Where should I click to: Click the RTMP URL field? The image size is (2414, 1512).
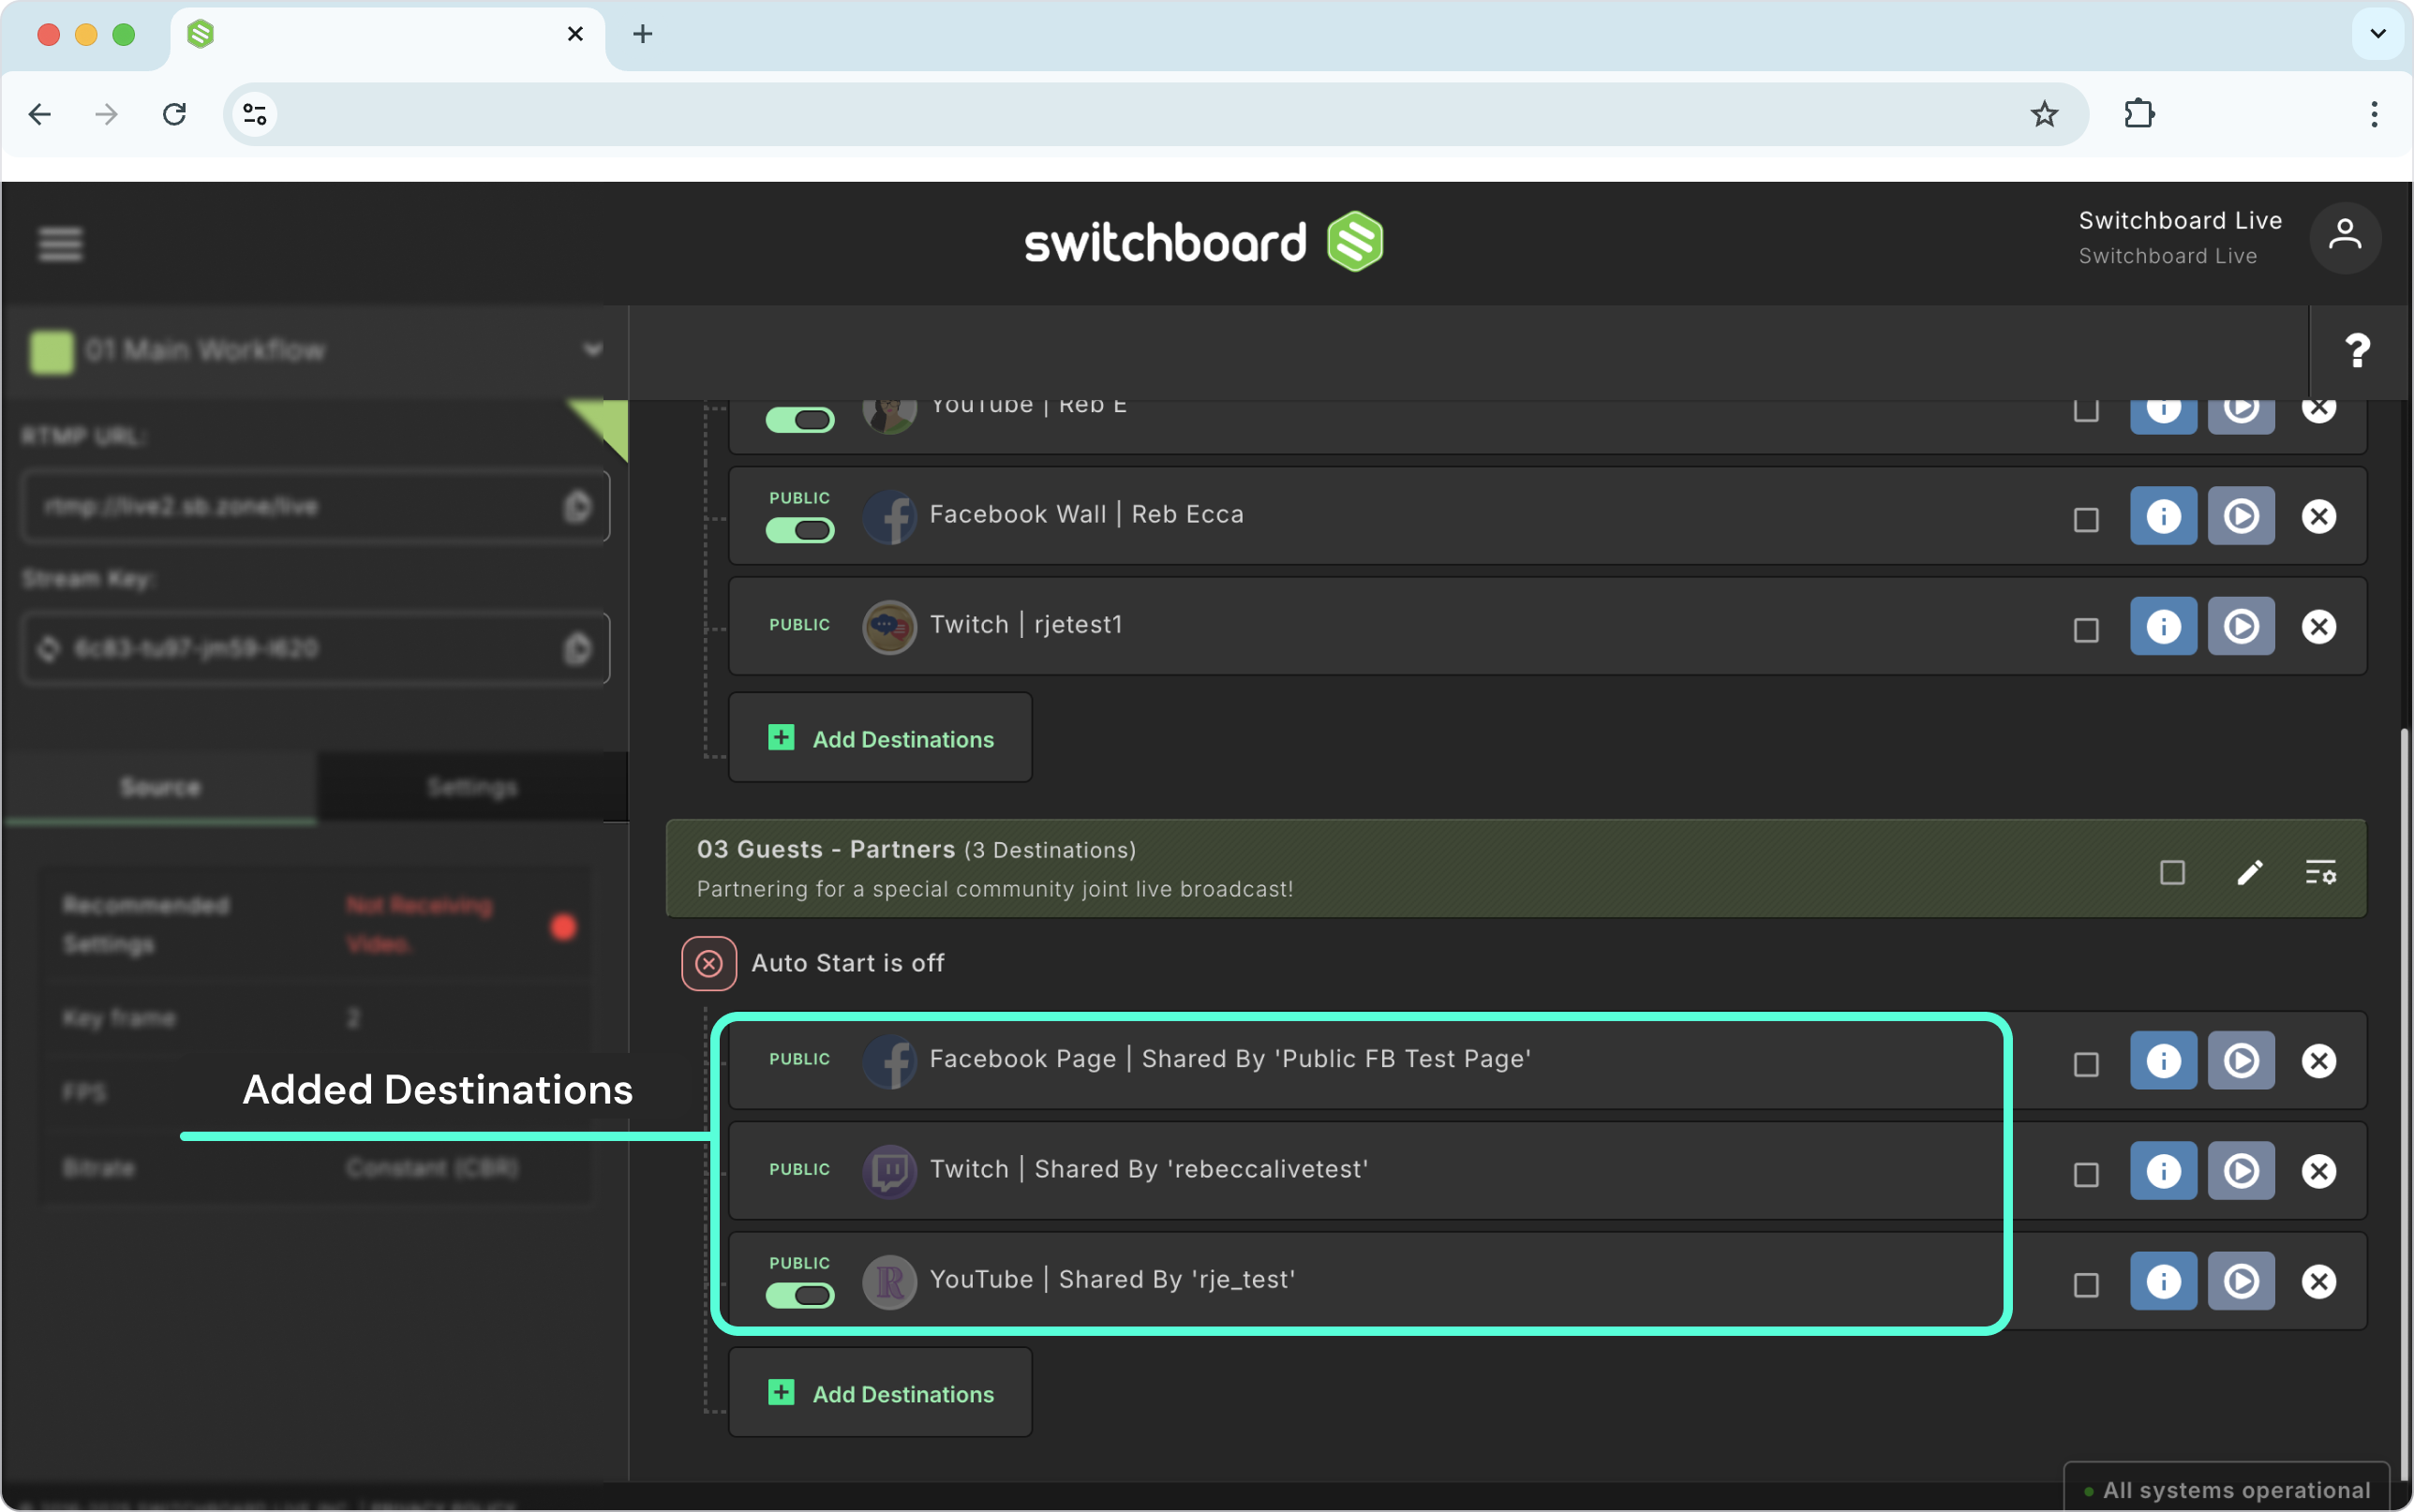coord(315,506)
